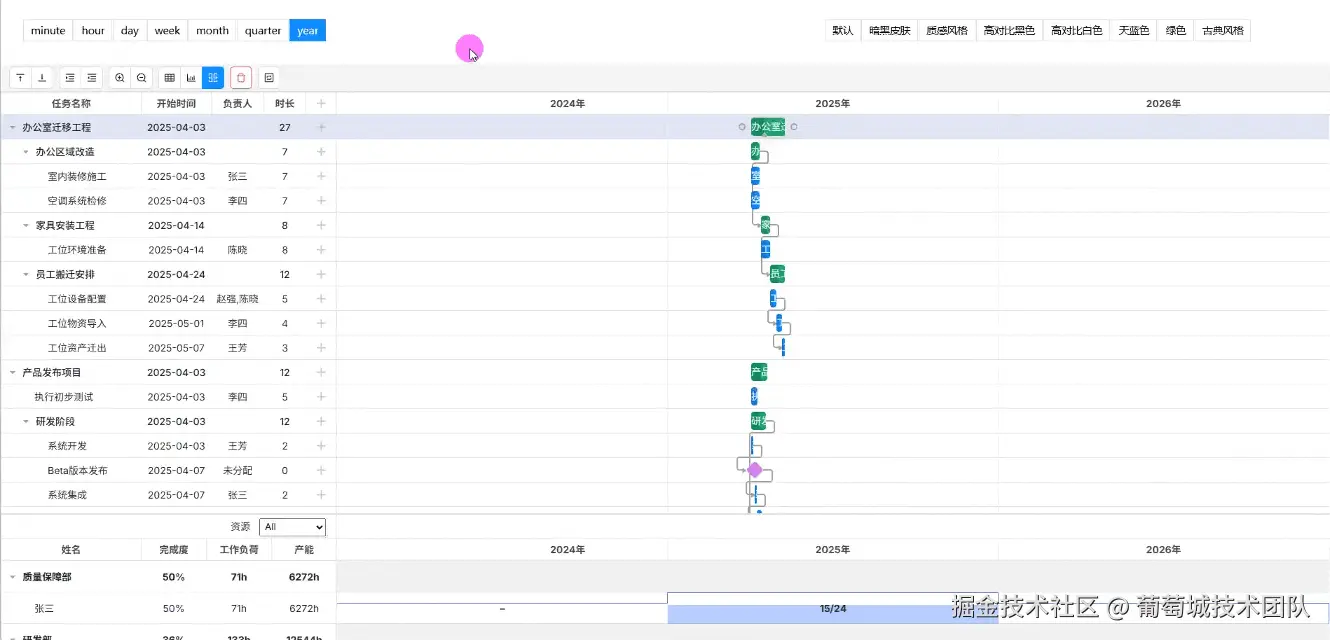Click the plus icon on 执行初步测试 row
The width and height of the screenshot is (1330, 640).
(321, 397)
